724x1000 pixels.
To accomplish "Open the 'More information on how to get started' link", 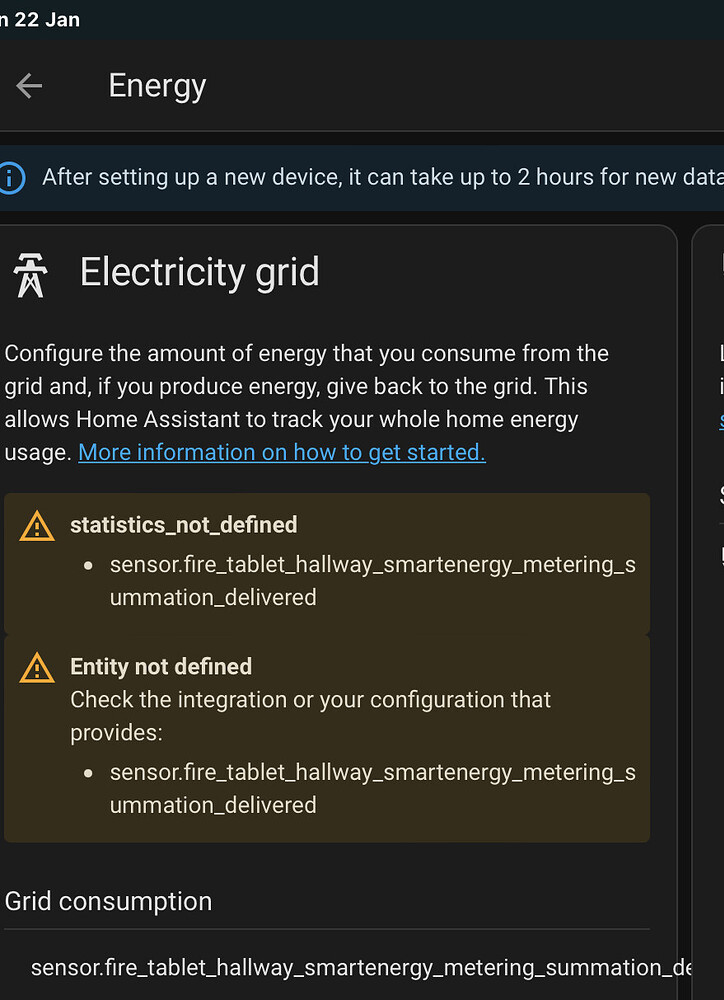I will tap(281, 452).
